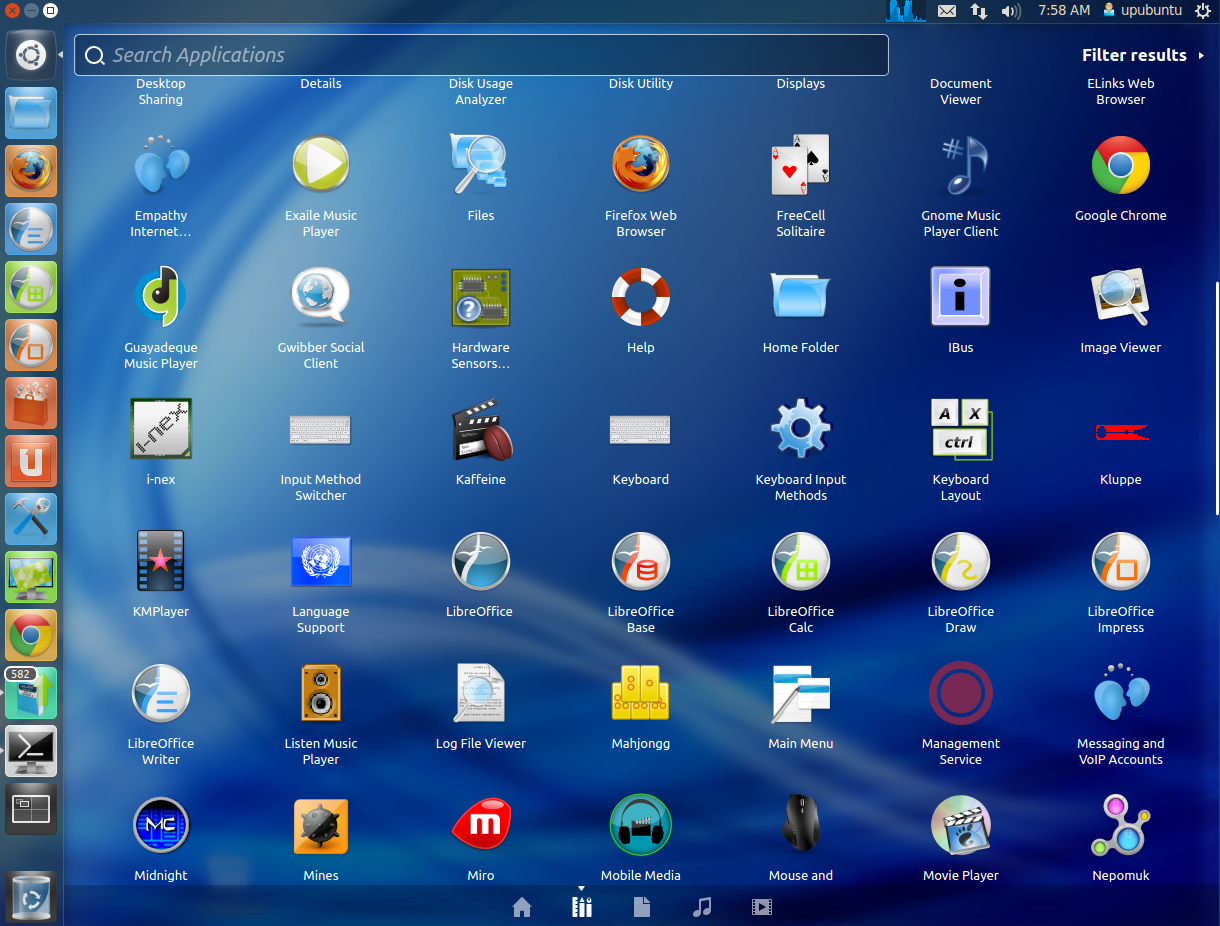
Task: Open the volume indicator in the top panel
Action: click(x=1010, y=11)
